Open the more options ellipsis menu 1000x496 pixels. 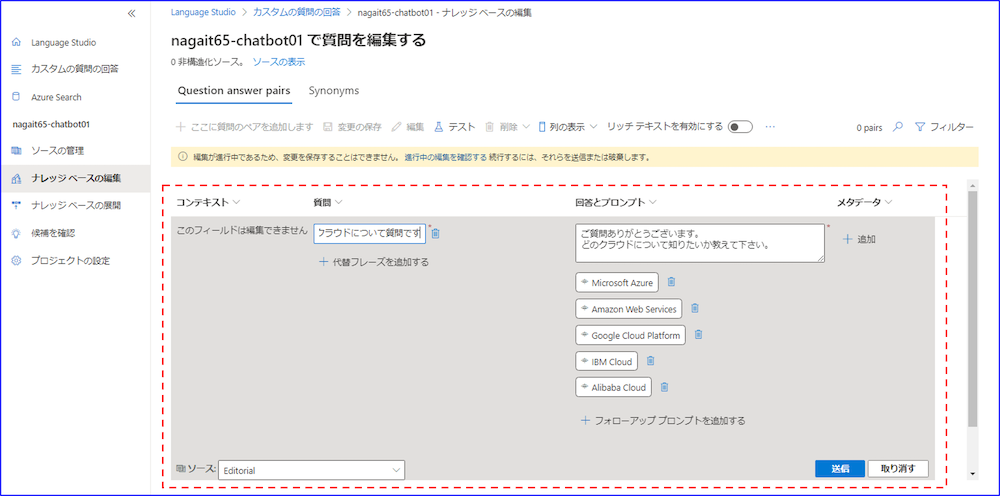[x=770, y=127]
